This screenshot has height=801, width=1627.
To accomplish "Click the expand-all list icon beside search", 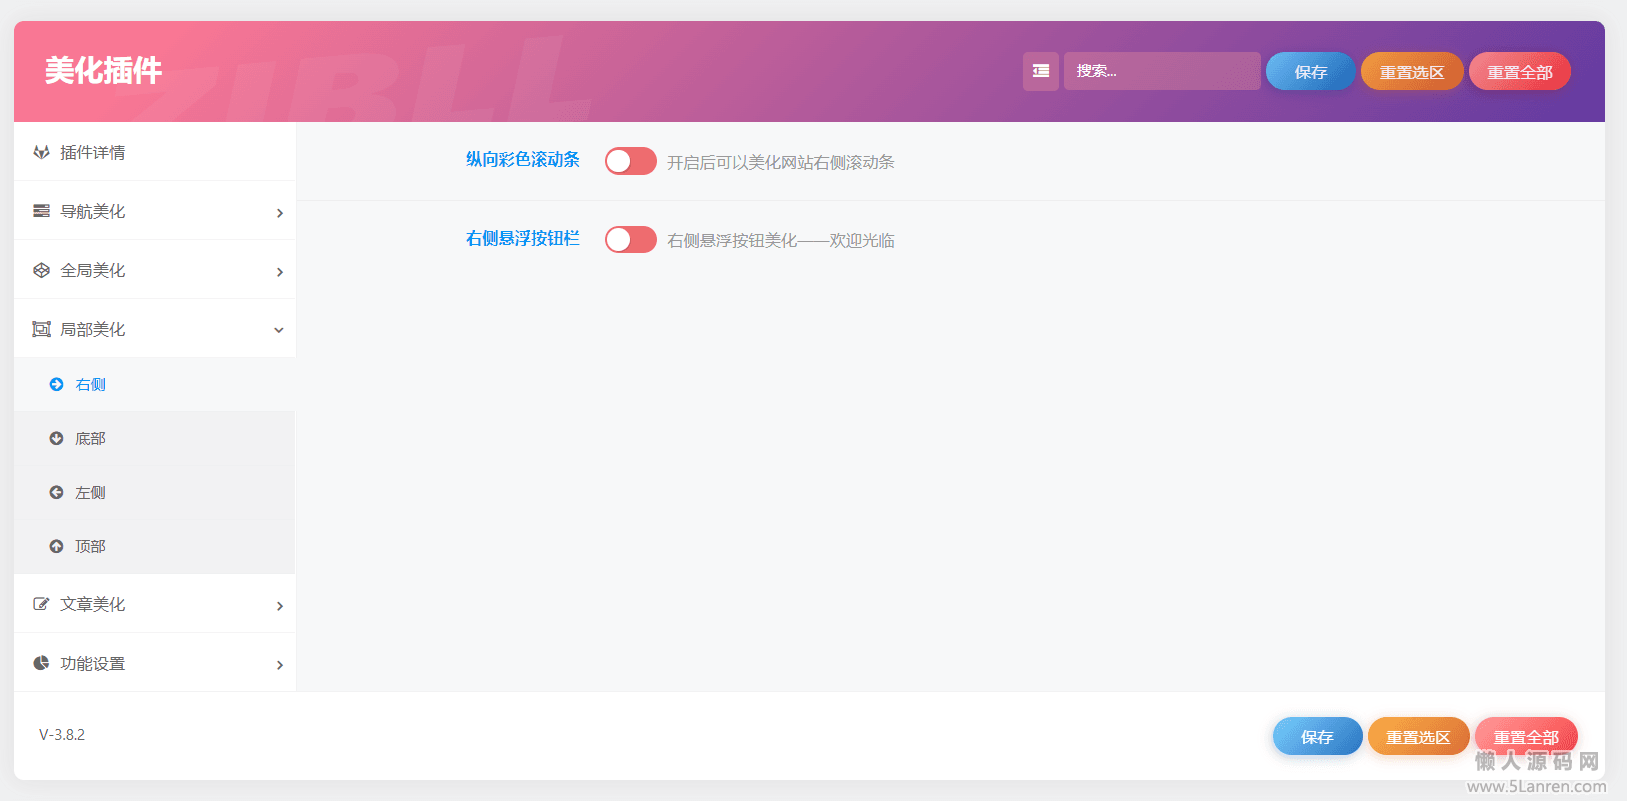I will tap(1040, 71).
